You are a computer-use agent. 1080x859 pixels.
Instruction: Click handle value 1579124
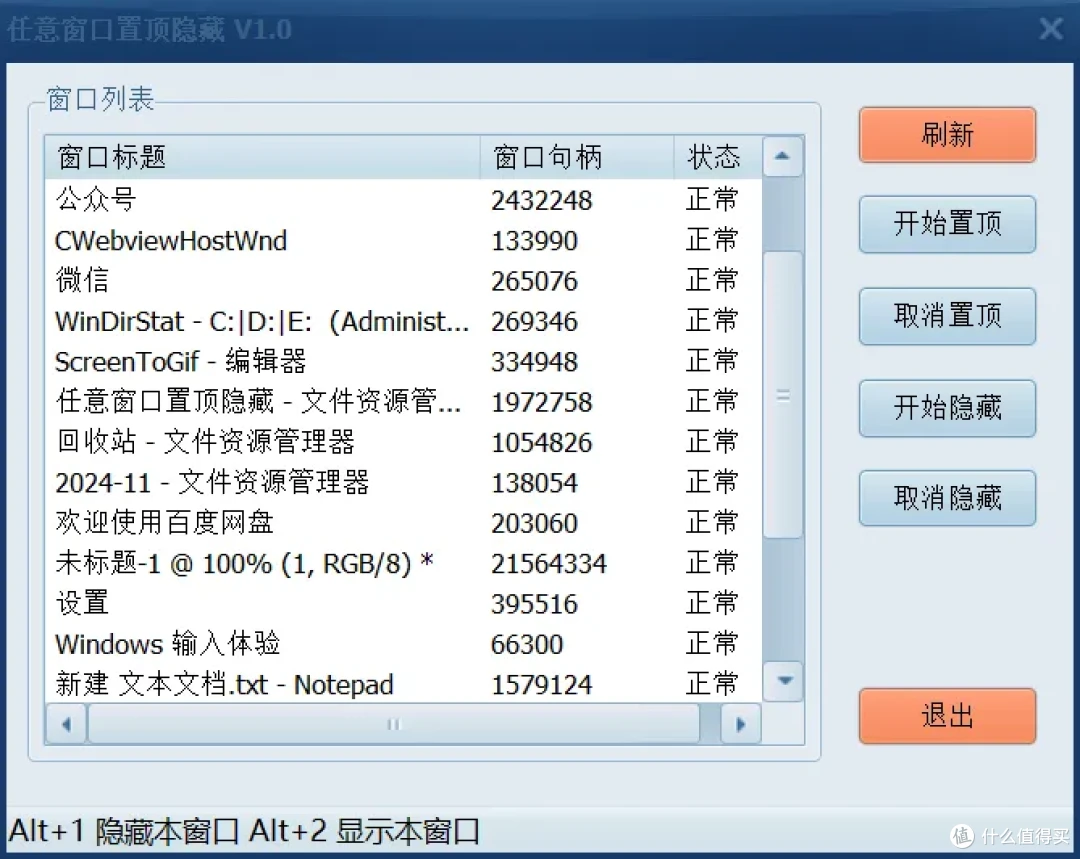(x=541, y=685)
